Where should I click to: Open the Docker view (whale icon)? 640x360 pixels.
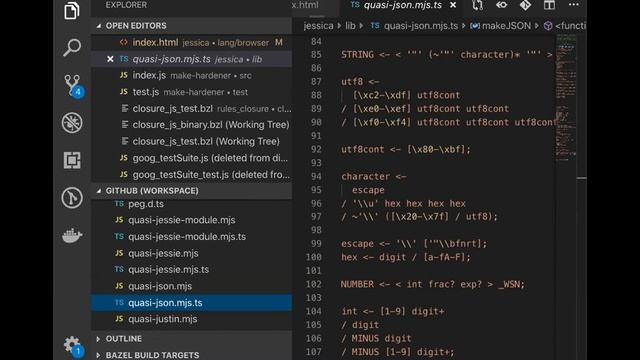[x=72, y=235]
